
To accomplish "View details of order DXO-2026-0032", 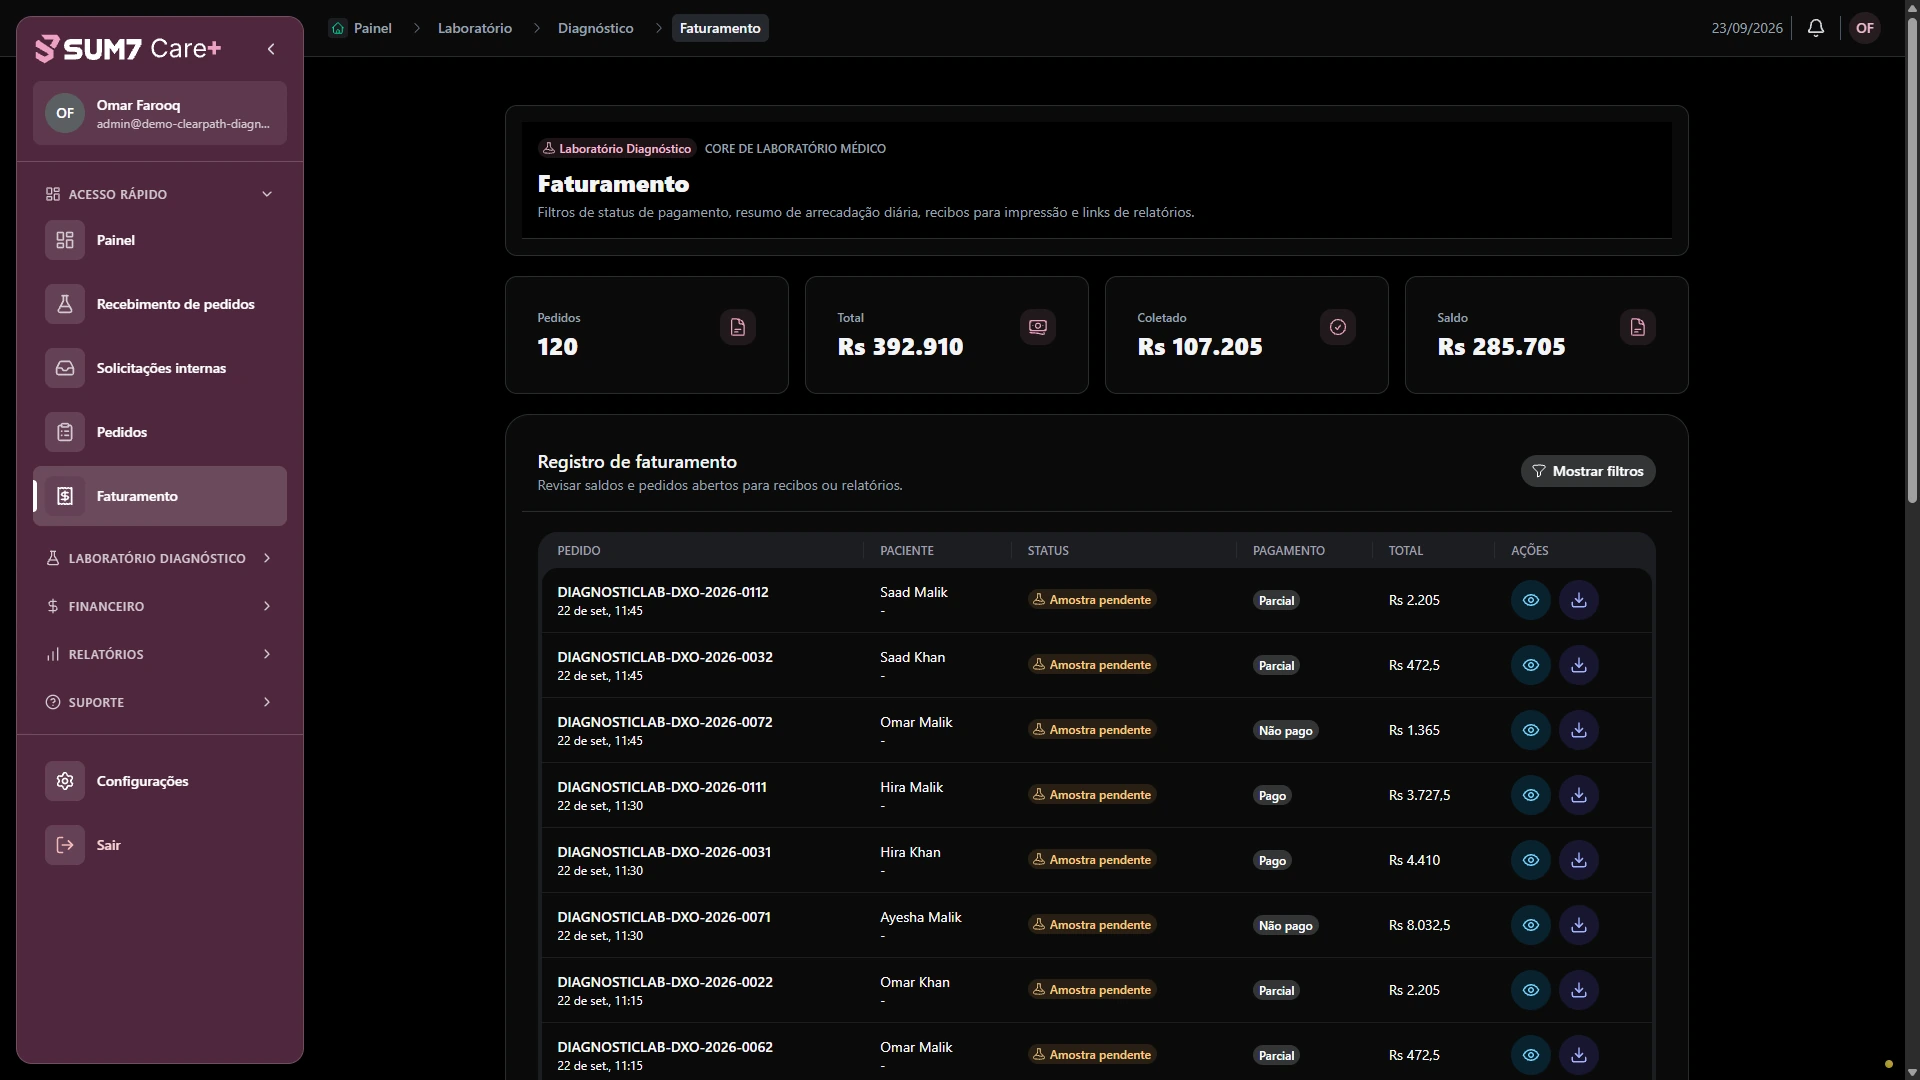I will click(x=1531, y=665).
